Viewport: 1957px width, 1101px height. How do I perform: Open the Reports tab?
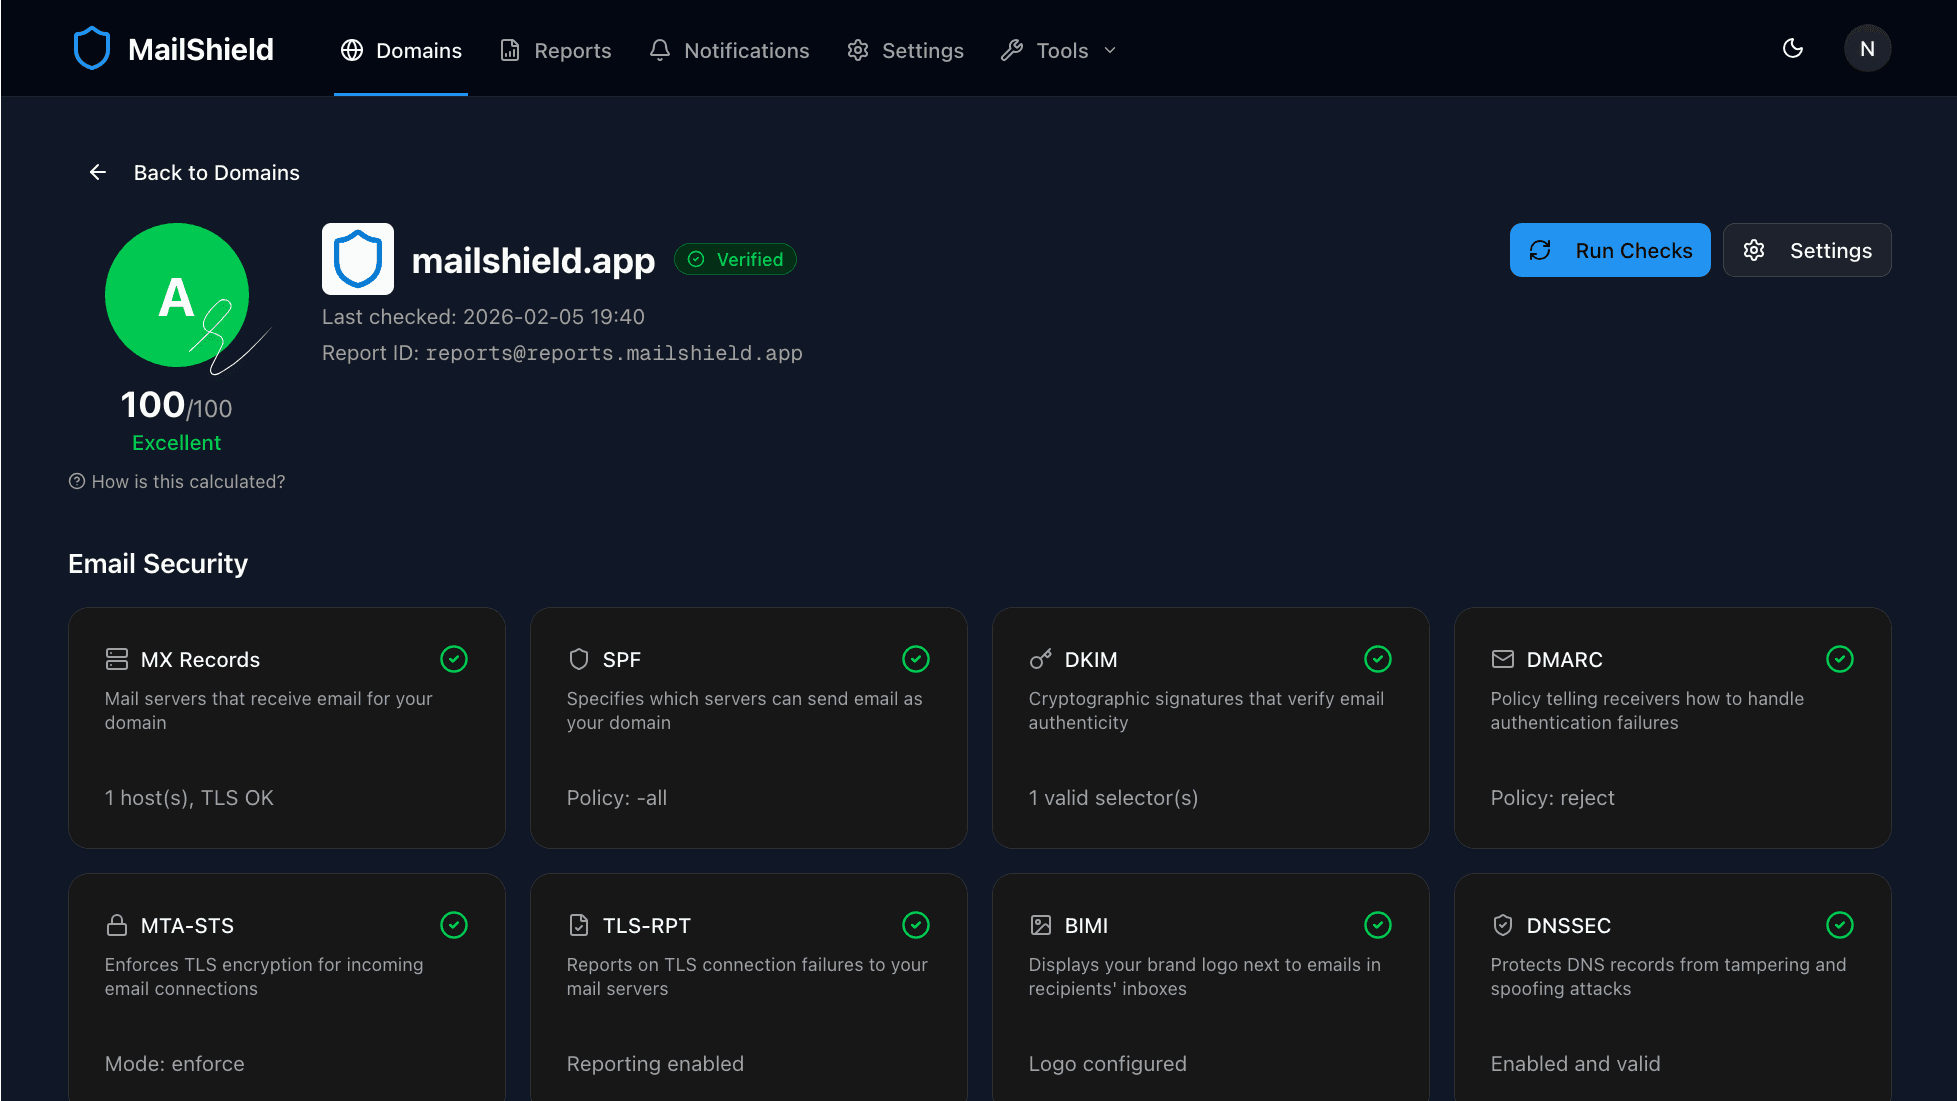tap(556, 50)
